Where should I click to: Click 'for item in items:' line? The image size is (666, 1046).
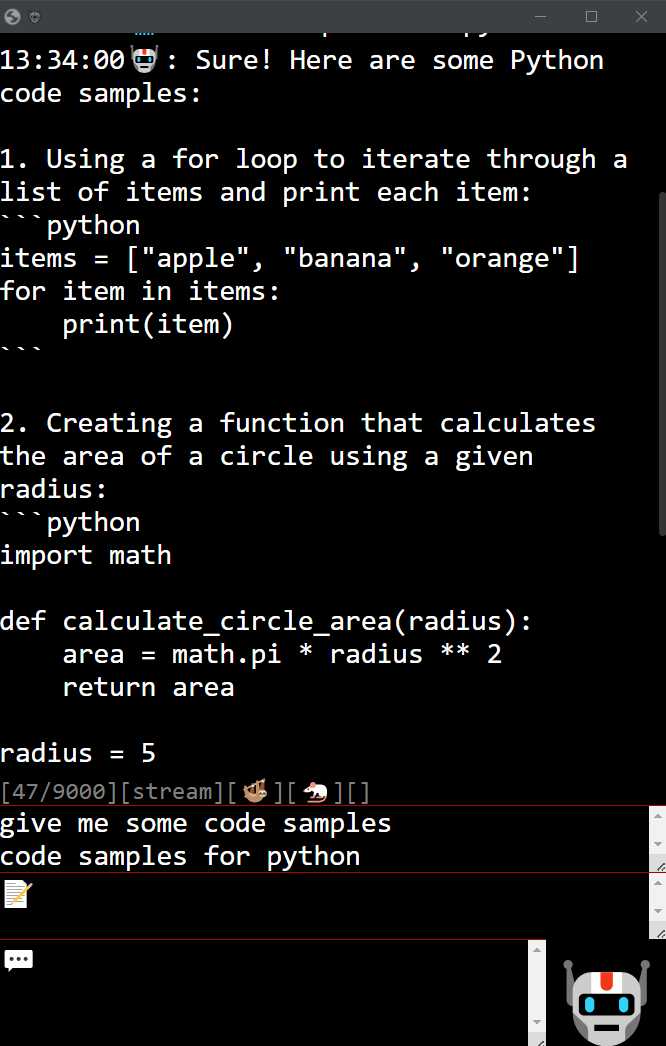click(x=139, y=292)
